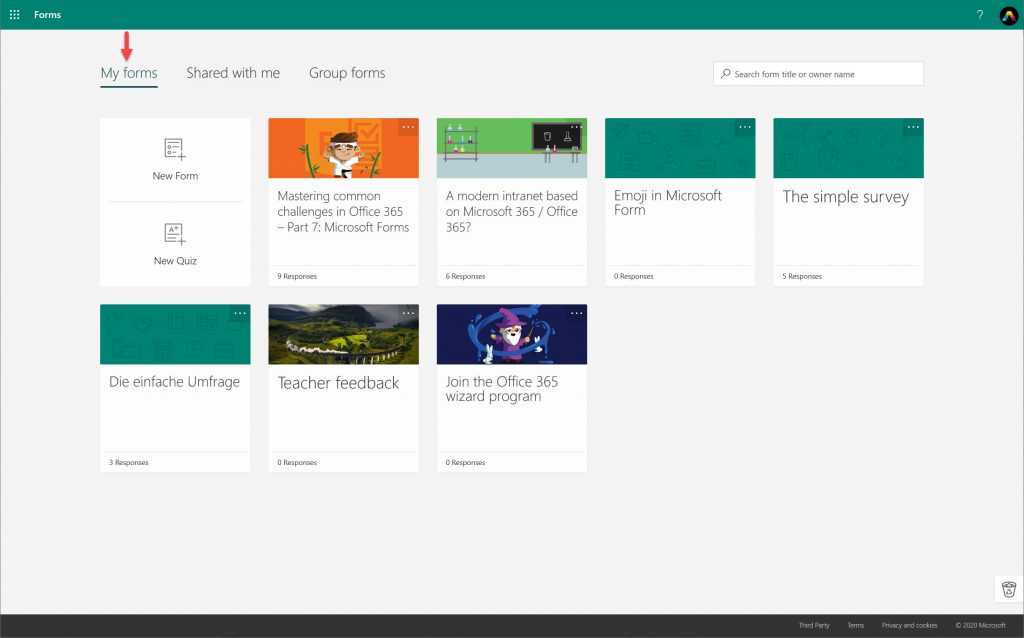Switch to the Group forms tab

point(347,73)
